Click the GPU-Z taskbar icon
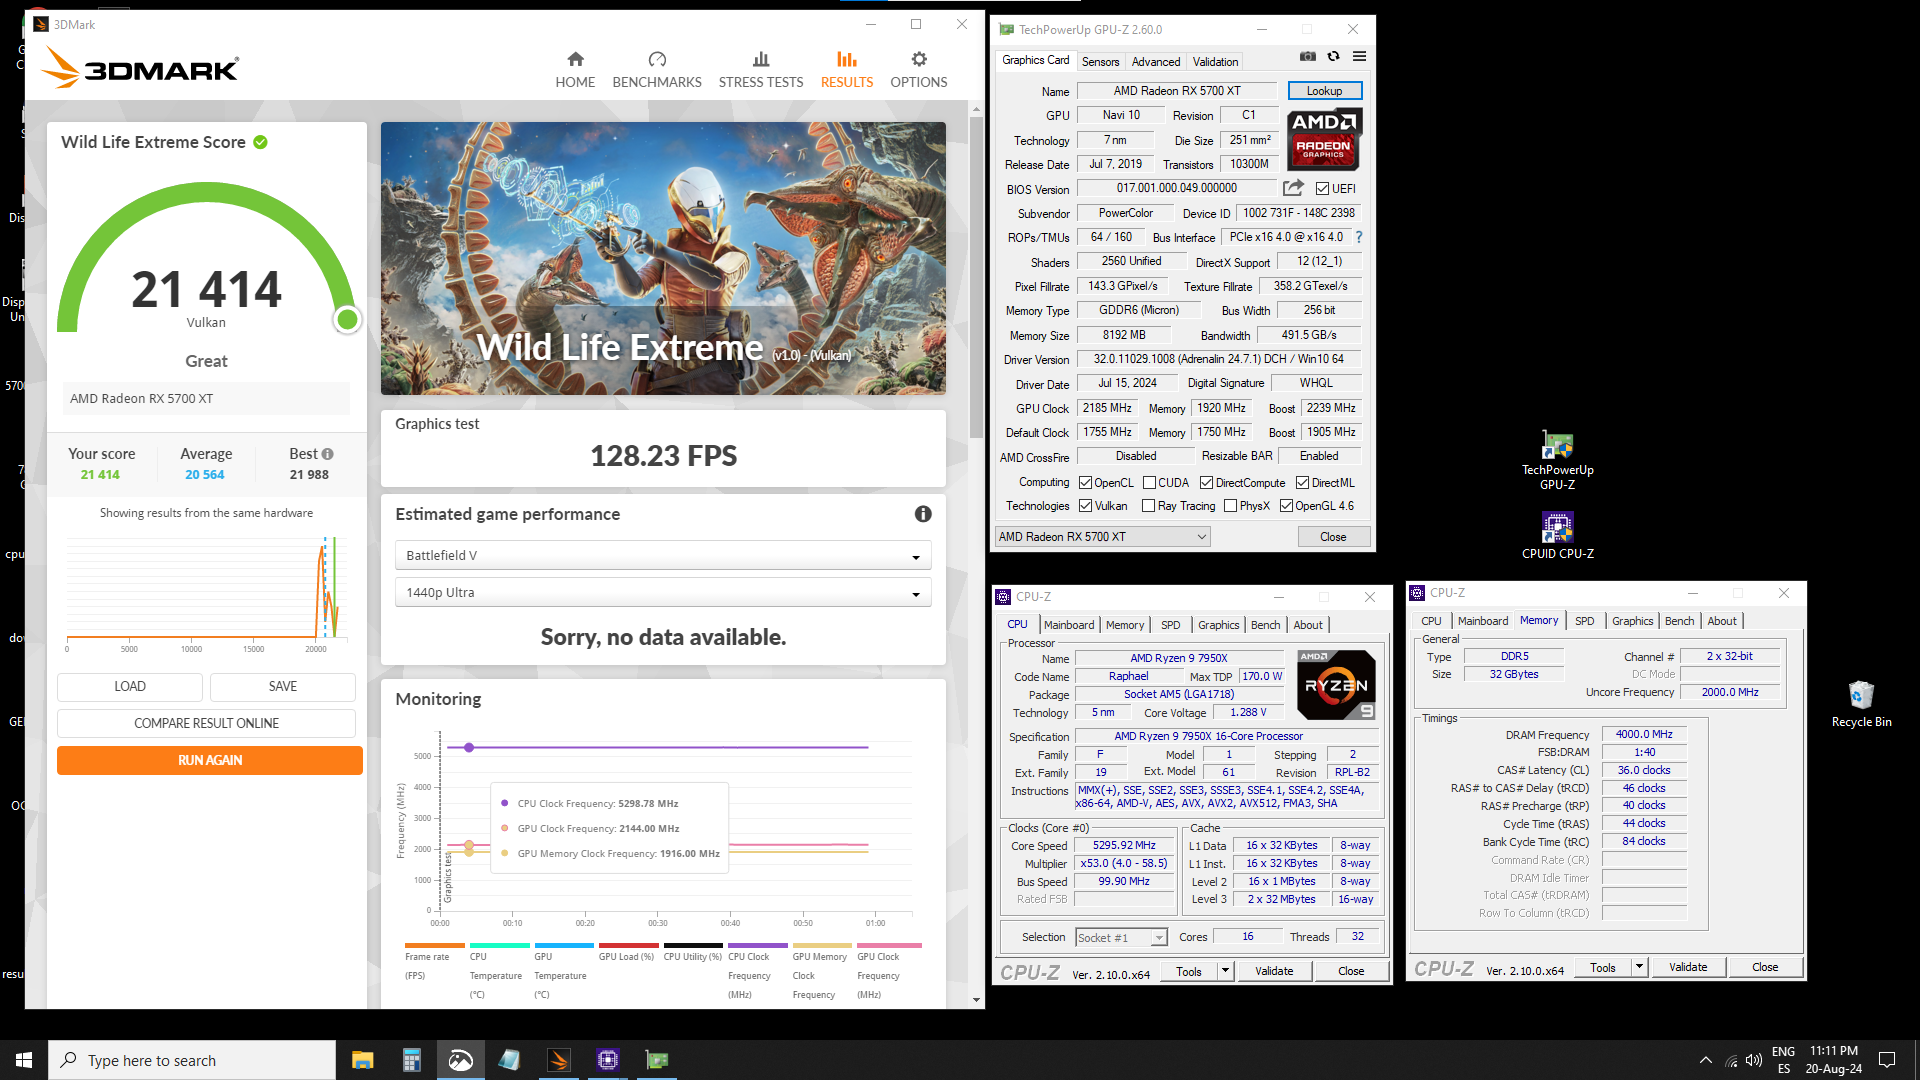The height and width of the screenshot is (1080, 1920). [656, 1060]
